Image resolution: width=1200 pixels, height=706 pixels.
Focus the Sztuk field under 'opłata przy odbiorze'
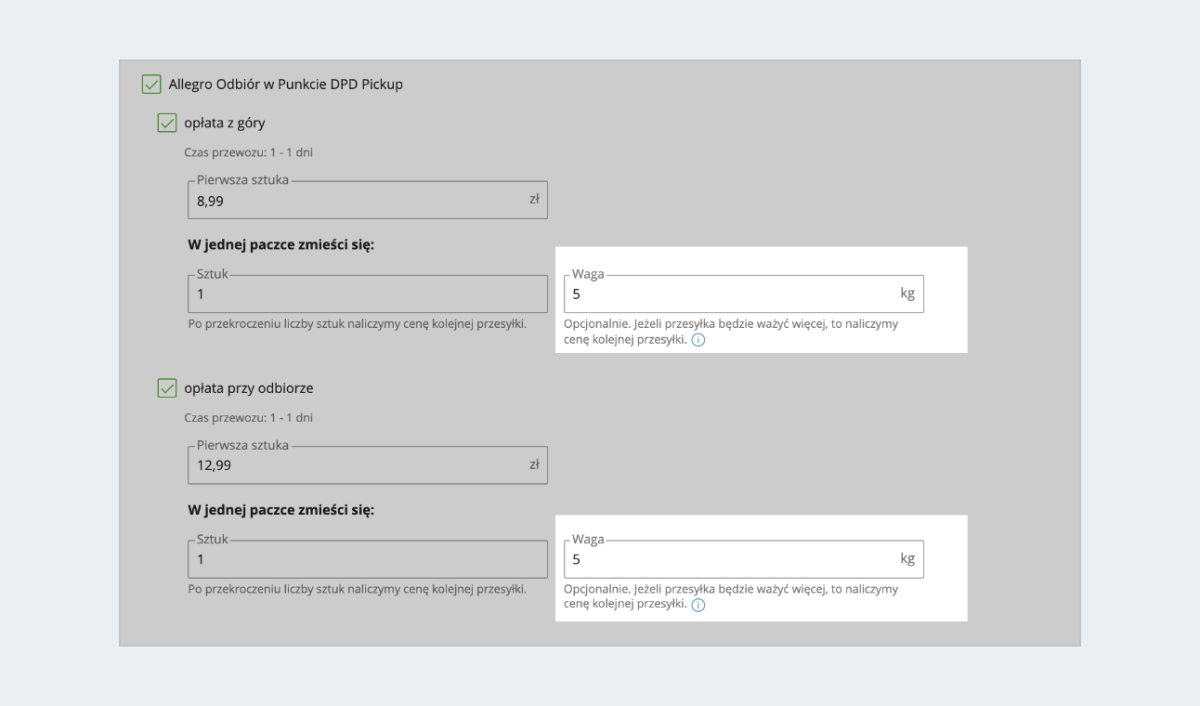[x=367, y=560]
